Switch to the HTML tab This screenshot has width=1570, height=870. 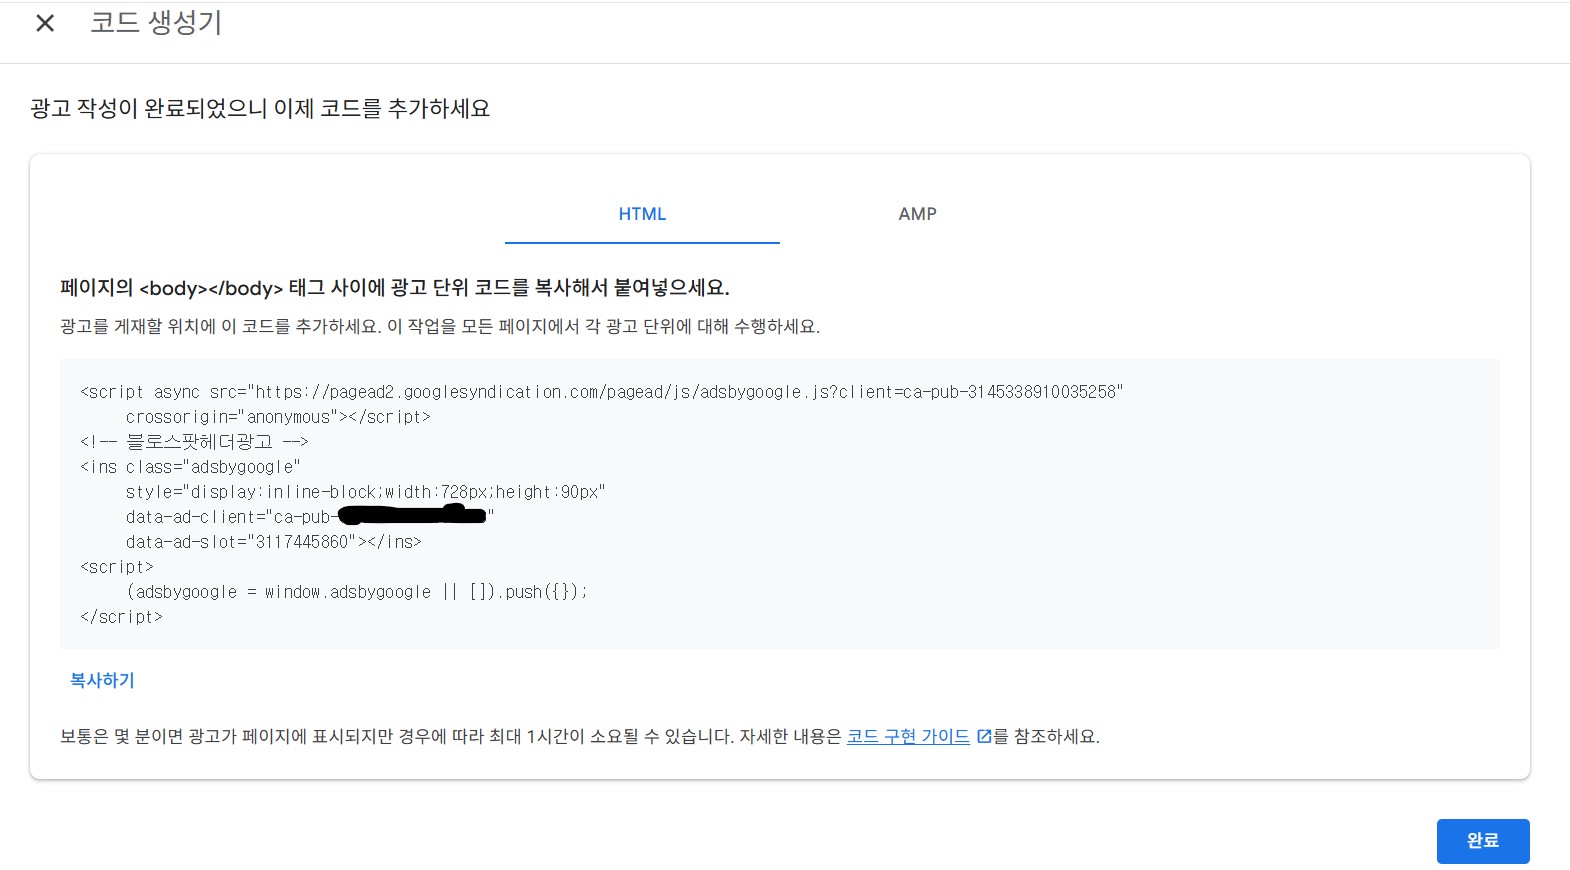(x=642, y=214)
